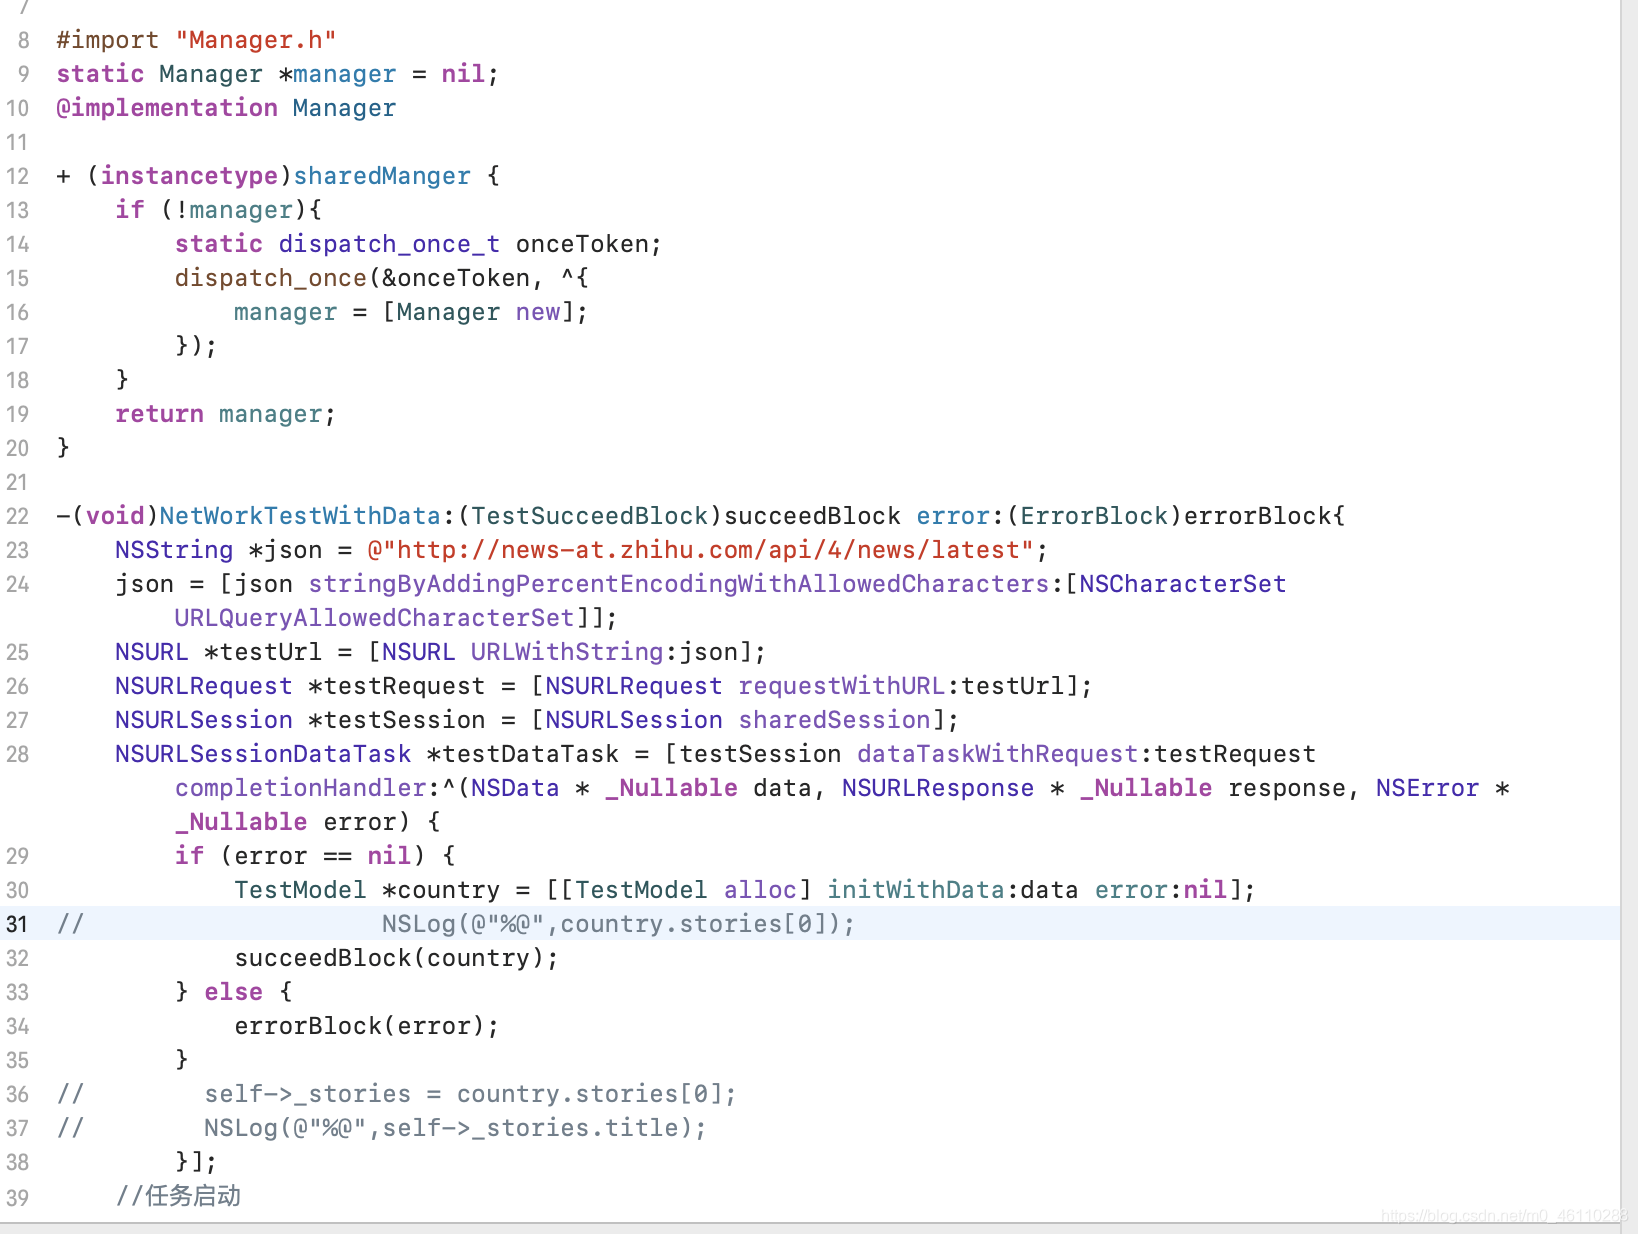Click errorBlock(error) call
Viewport: 1638px width, 1234px height.
[x=366, y=1026]
